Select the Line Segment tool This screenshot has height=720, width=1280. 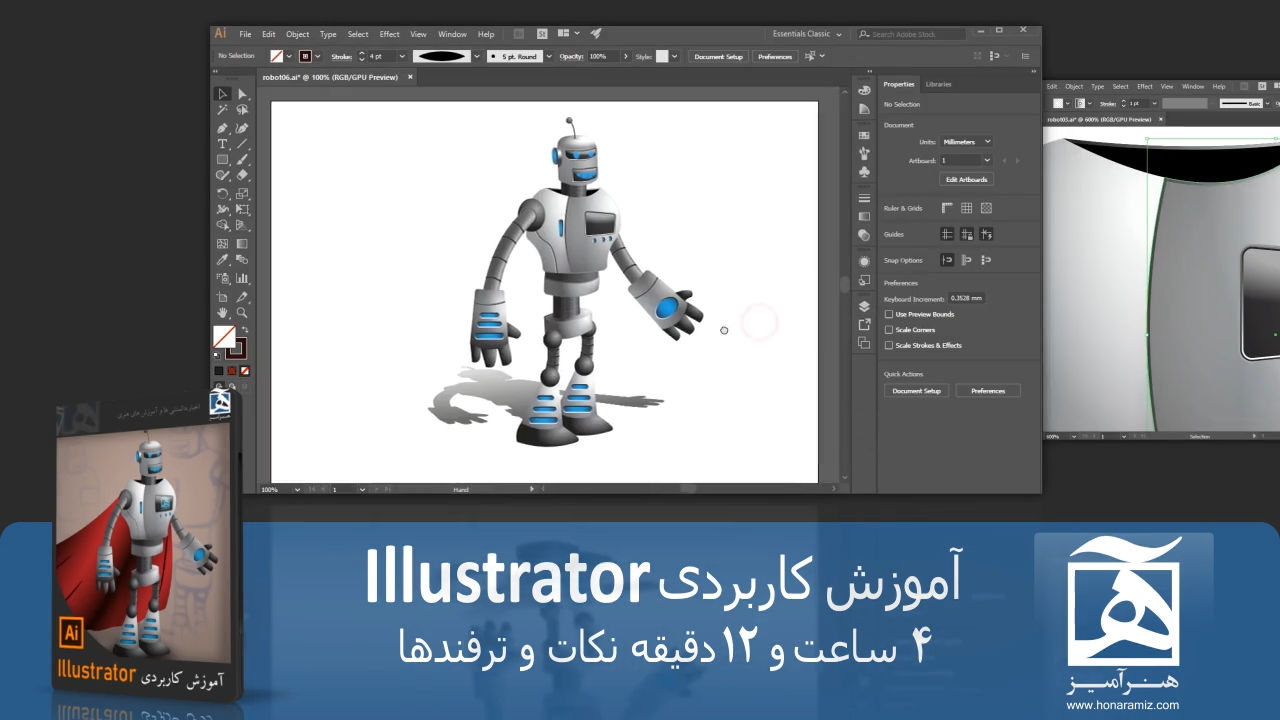pyautogui.click(x=242, y=144)
